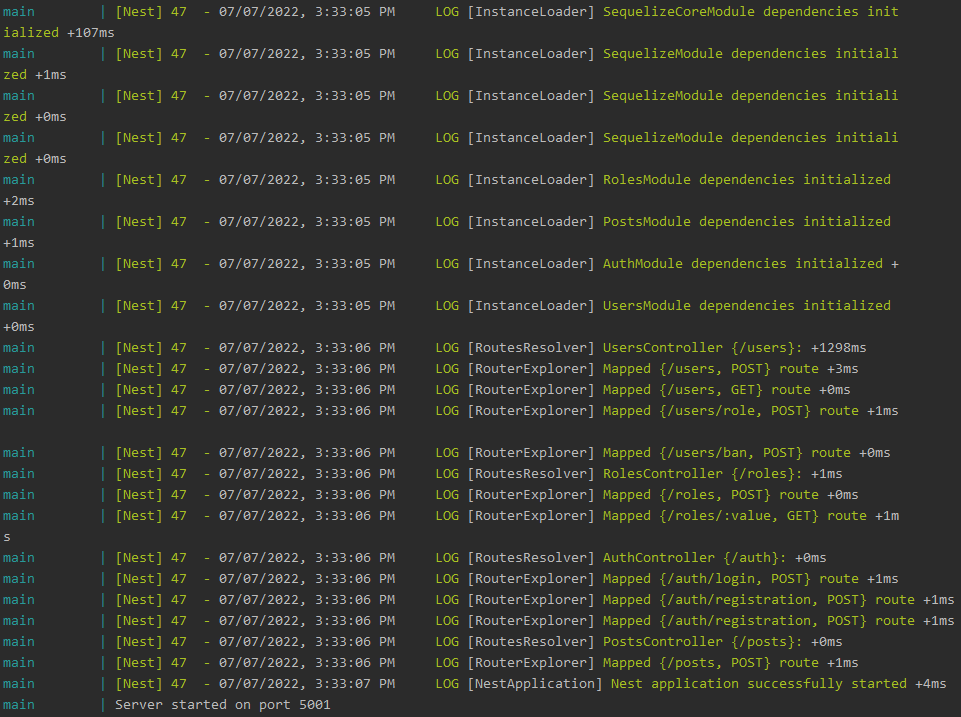Click the wrapped 'zed +1ms' line
961x717 pixels.
[35, 75]
